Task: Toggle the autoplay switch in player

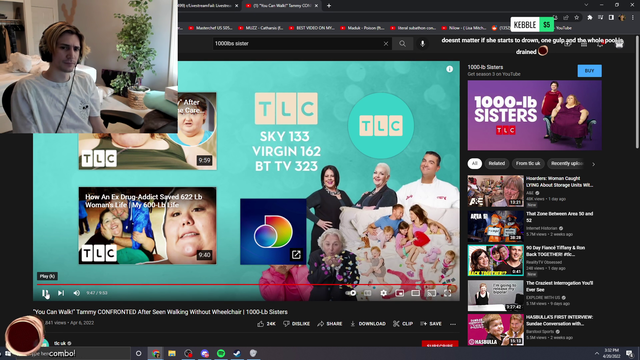Action: pos(351,293)
